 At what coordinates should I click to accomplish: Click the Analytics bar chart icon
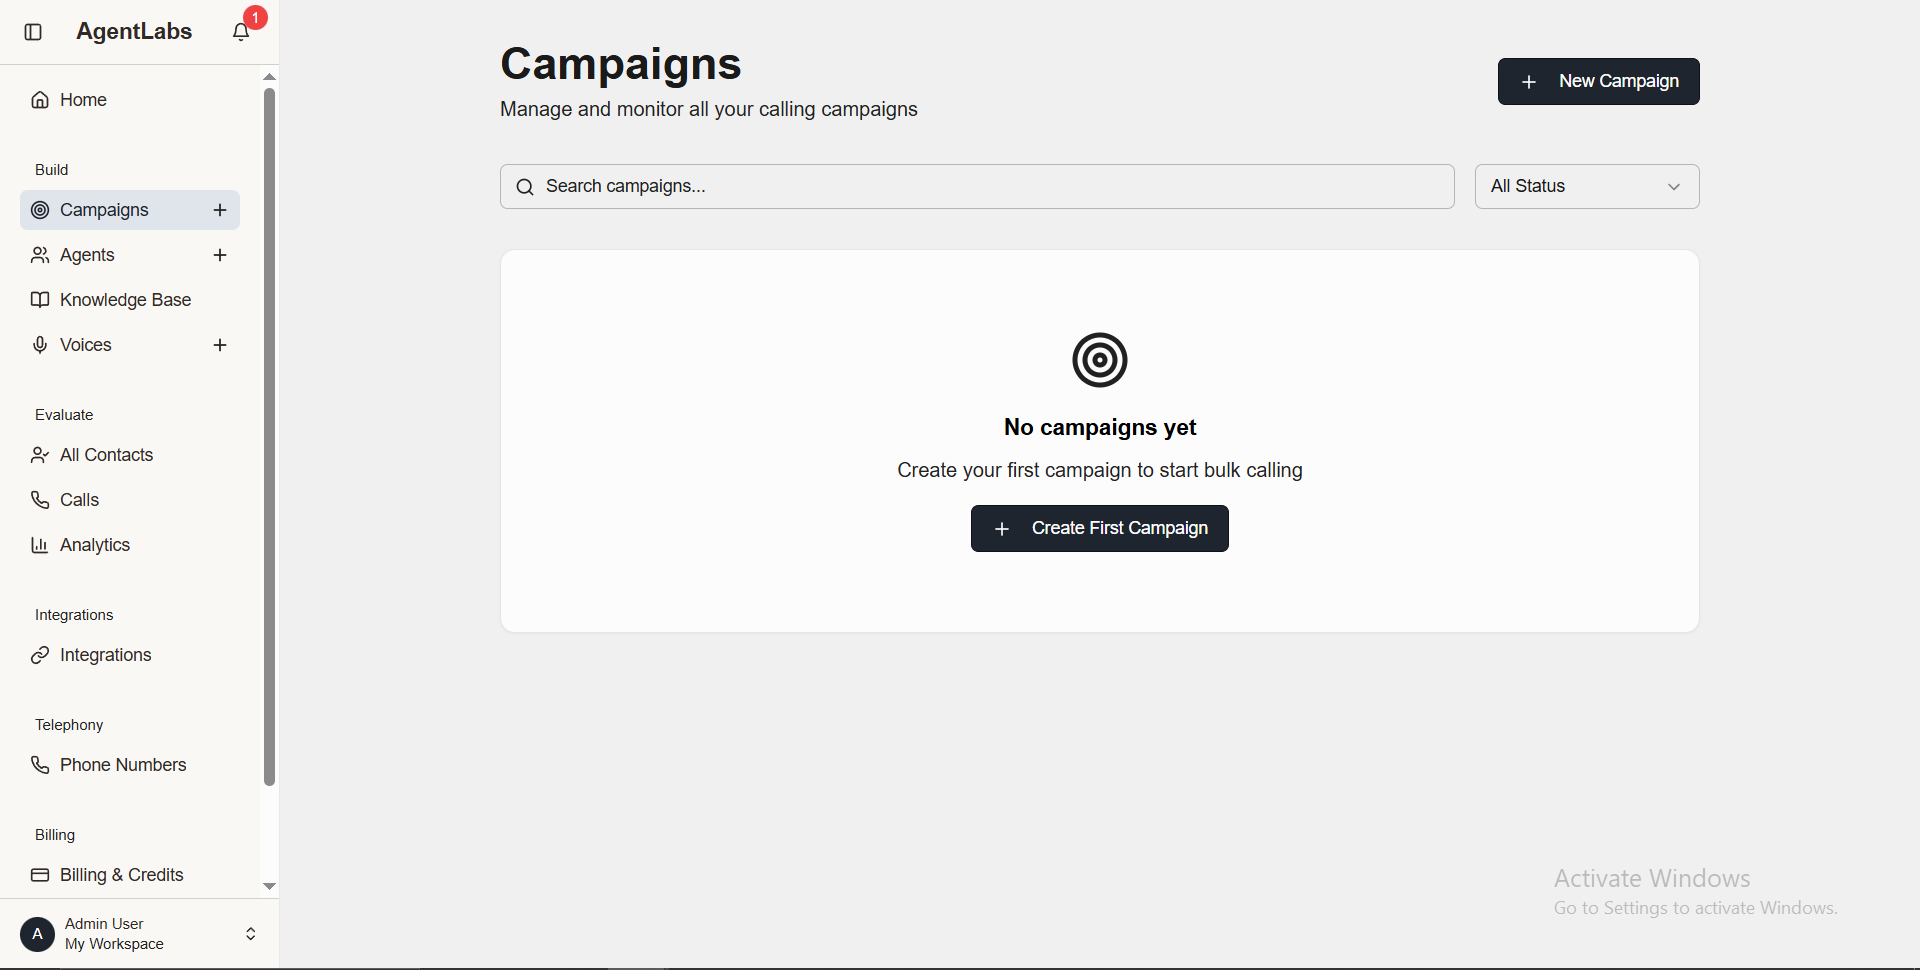(x=39, y=545)
